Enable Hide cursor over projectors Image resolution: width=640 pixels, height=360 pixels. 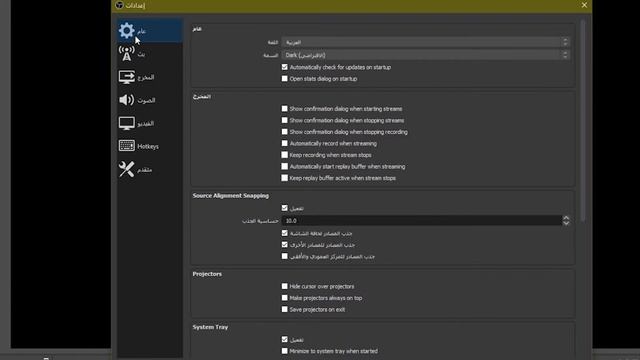284,286
